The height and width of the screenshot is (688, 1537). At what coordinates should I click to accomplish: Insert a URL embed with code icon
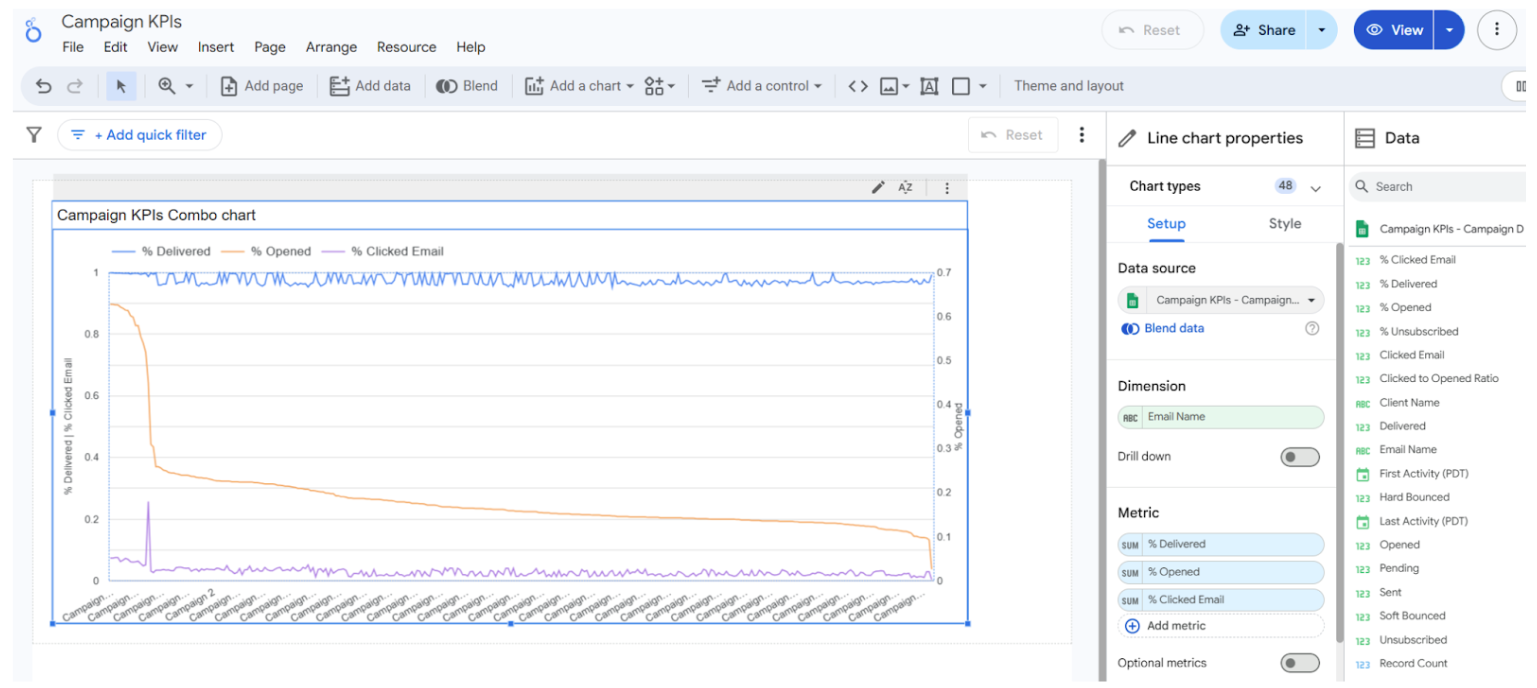[858, 86]
